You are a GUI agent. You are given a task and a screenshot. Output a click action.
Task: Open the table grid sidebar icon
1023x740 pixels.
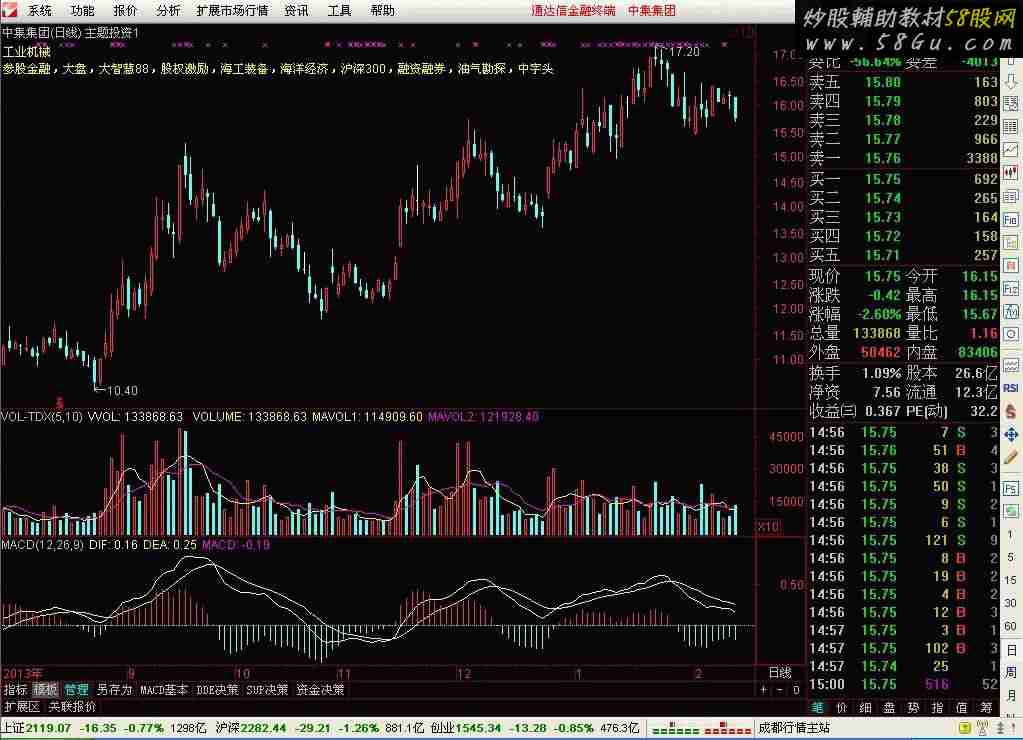(1011, 127)
